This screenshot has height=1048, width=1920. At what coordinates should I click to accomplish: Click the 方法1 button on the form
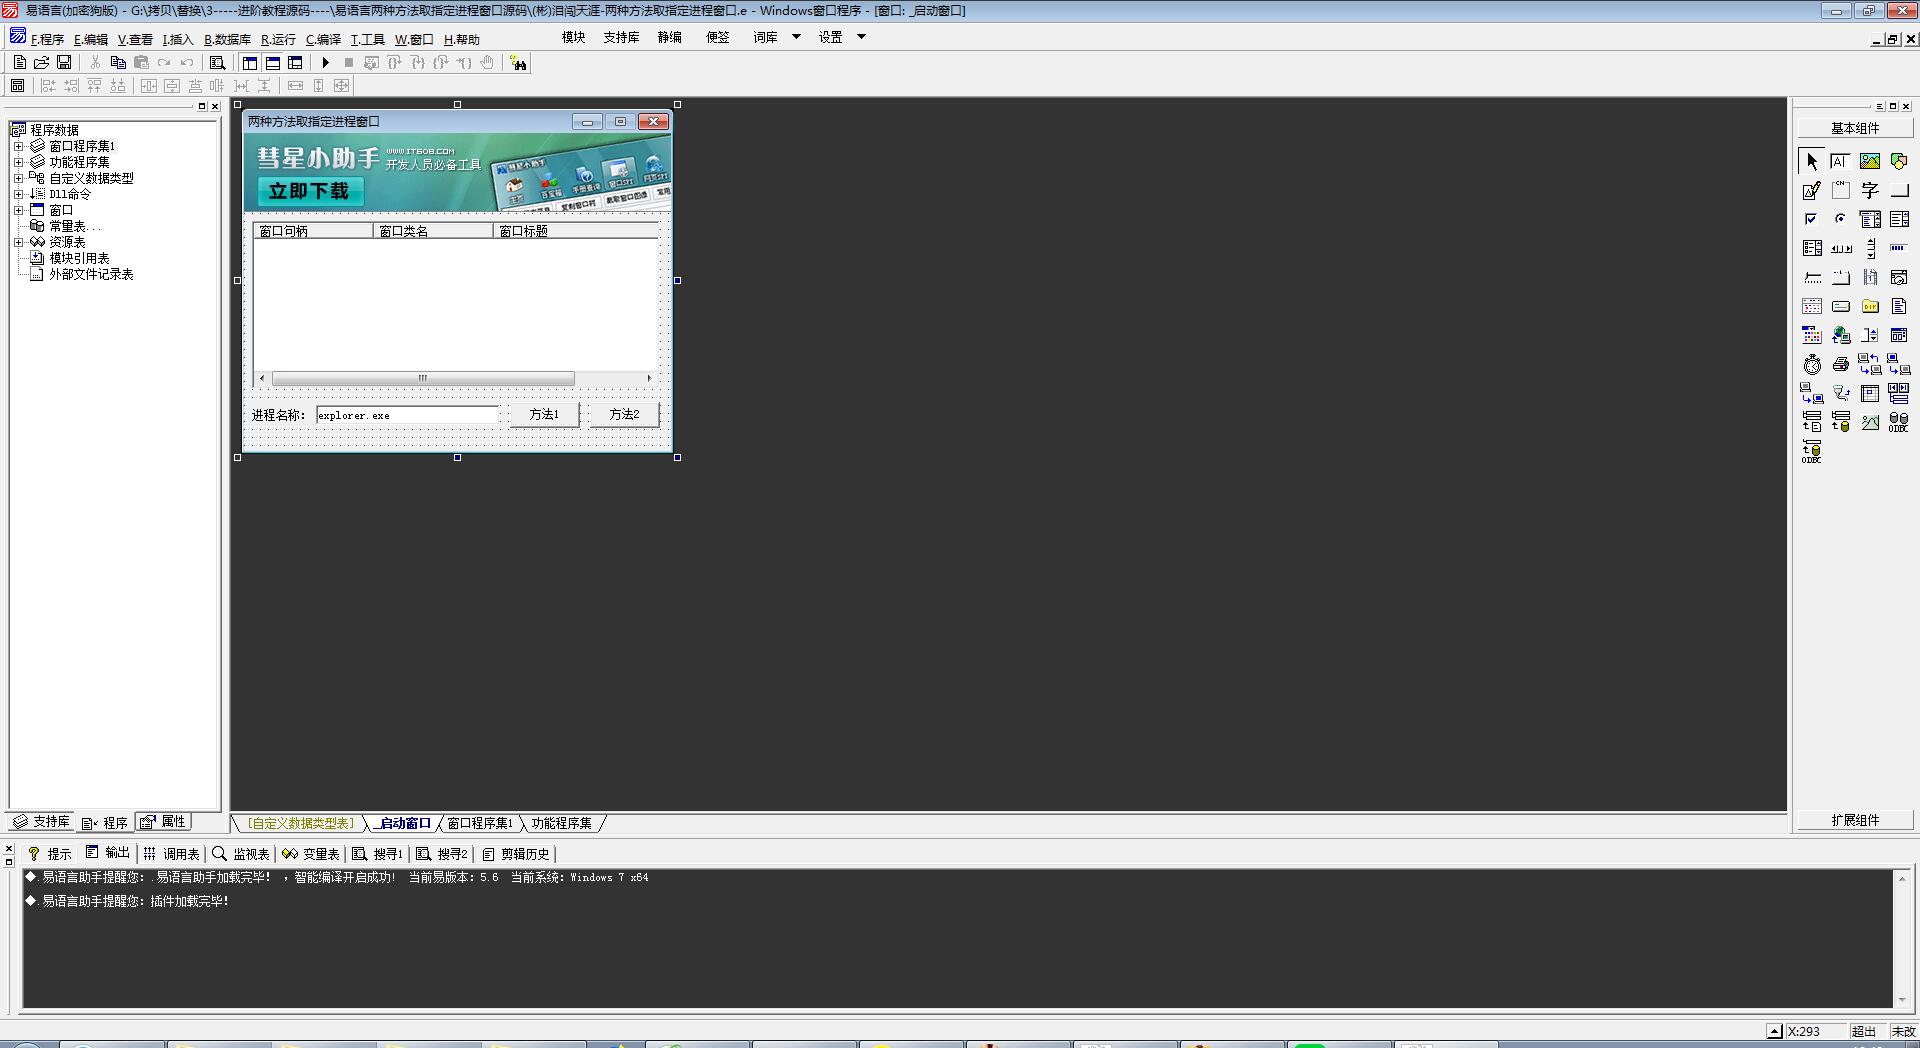click(544, 414)
